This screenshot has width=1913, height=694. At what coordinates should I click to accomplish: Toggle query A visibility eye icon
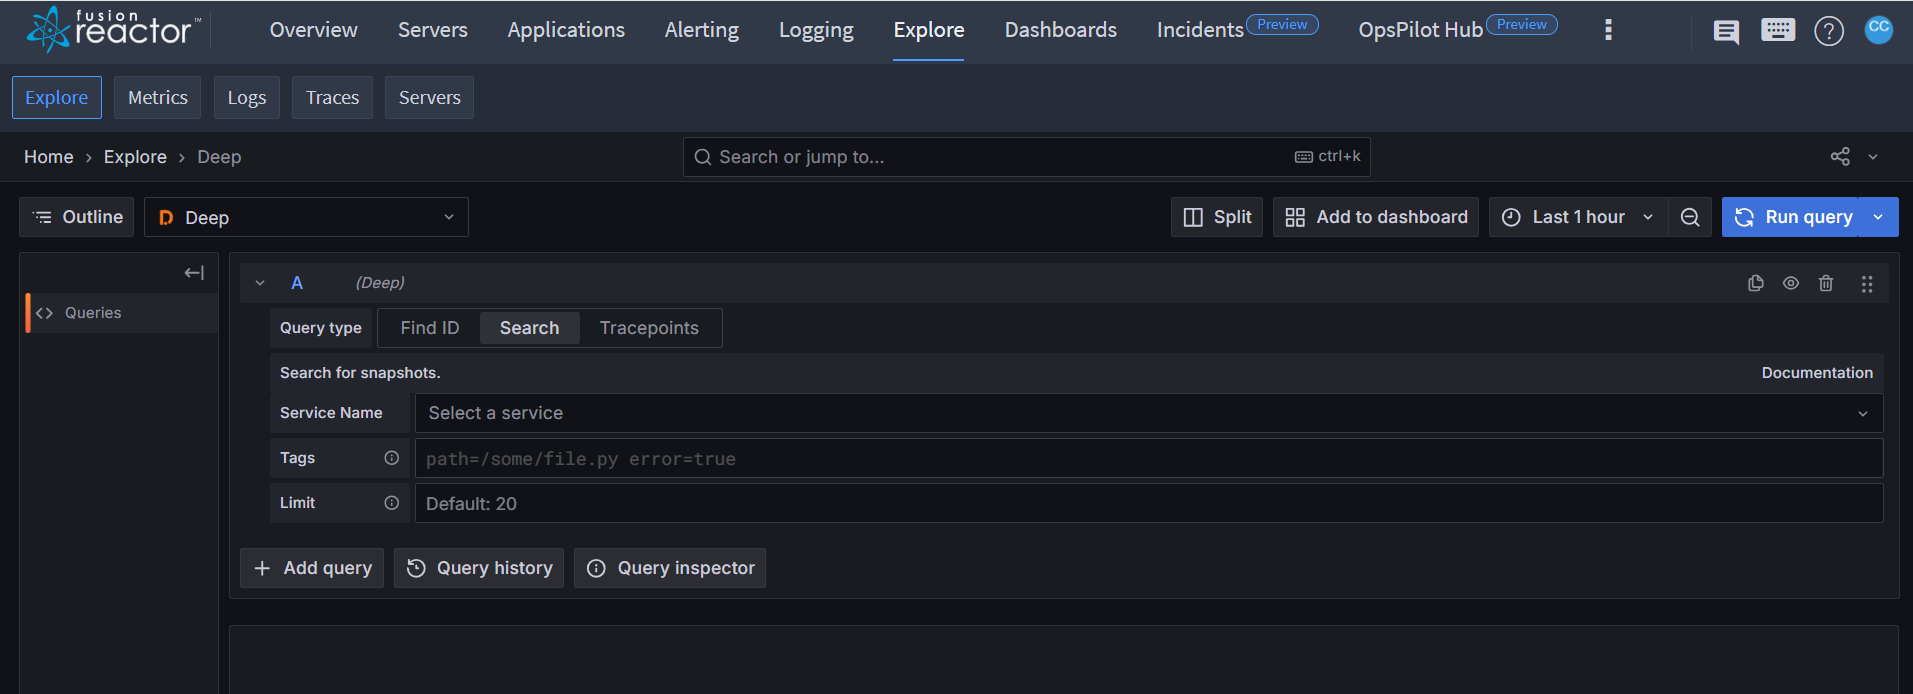point(1791,283)
